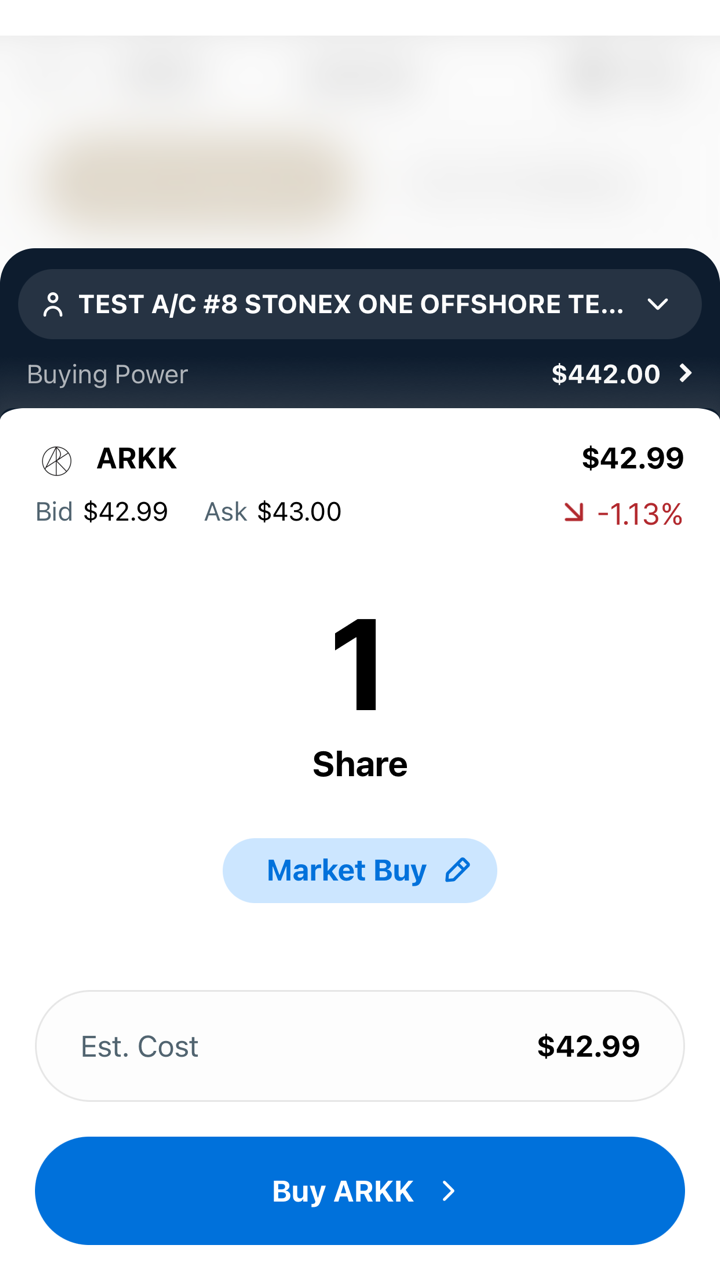This screenshot has width=720, height=1280.
Task: Tap the Buying Power label
Action: pyautogui.click(x=107, y=374)
